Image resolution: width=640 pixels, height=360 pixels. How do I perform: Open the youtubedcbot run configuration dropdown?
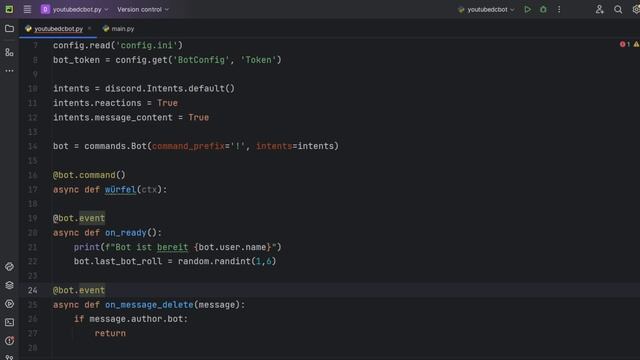tap(486, 9)
